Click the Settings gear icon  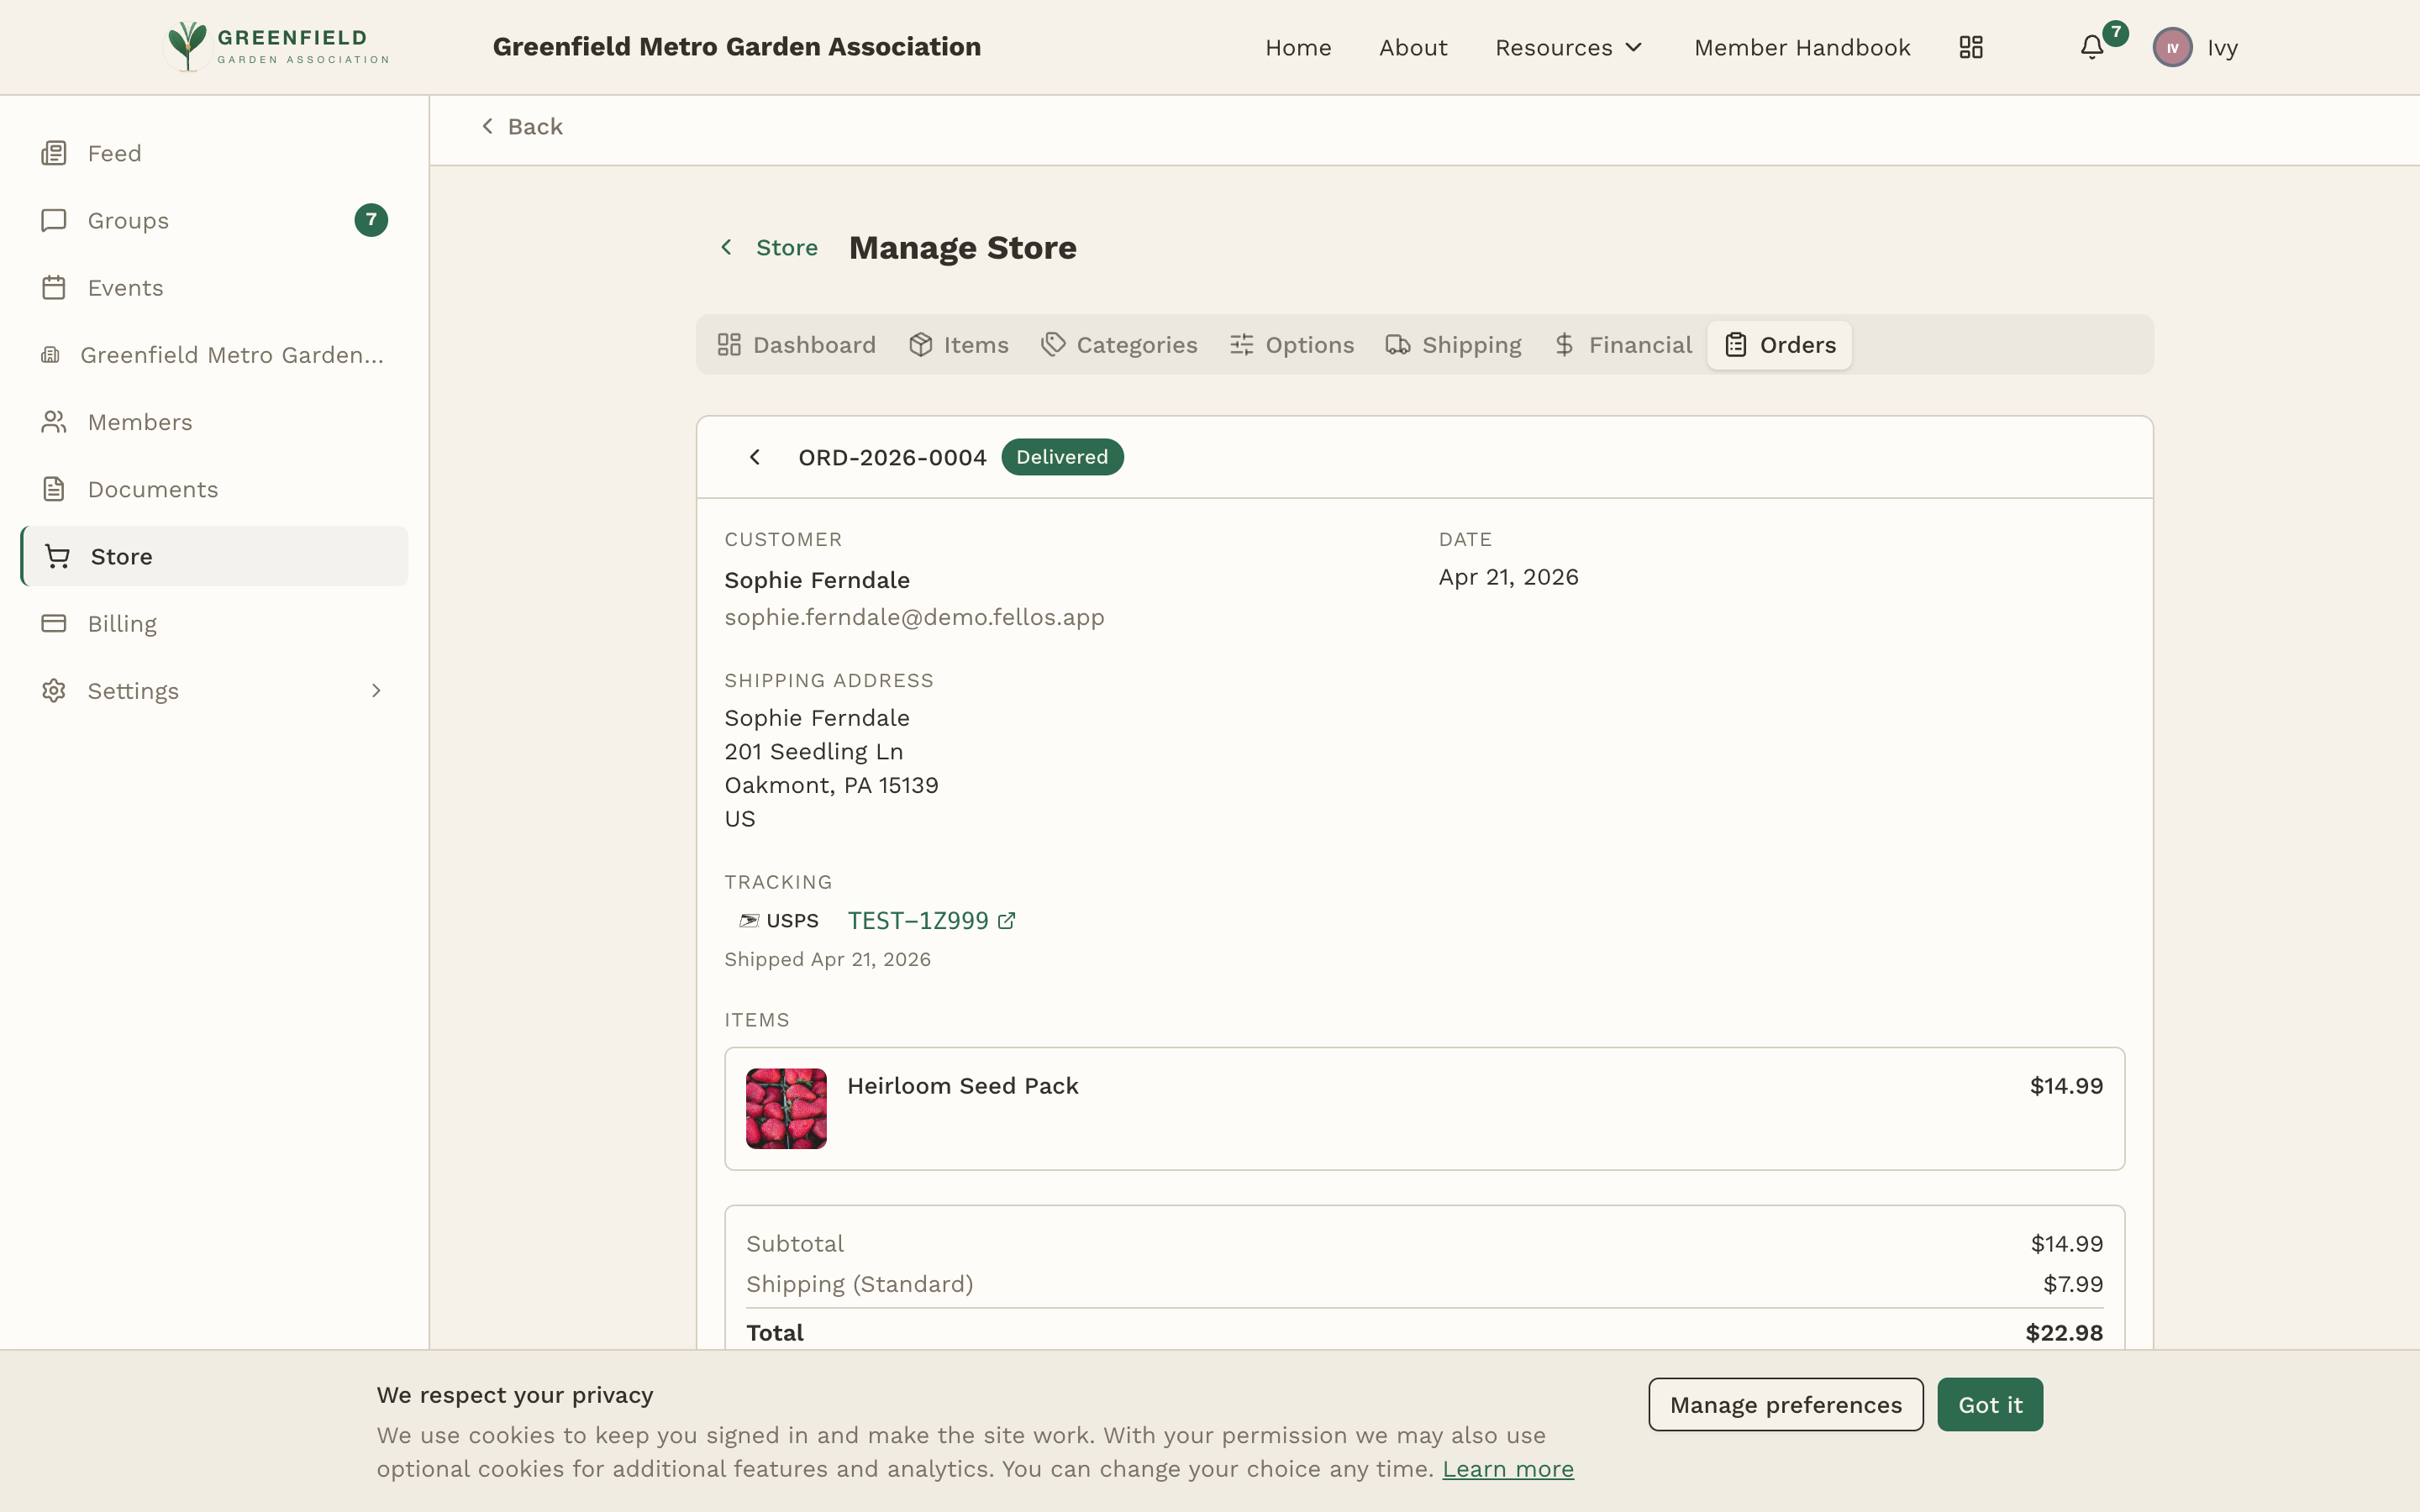54,690
